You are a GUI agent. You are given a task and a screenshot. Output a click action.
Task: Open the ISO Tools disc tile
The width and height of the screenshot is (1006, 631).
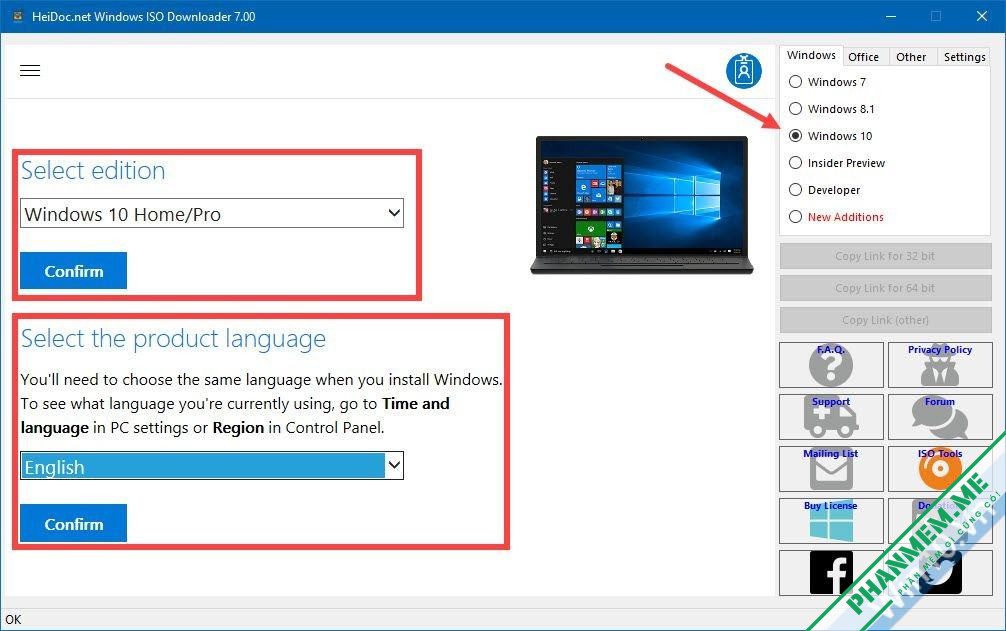click(x=940, y=469)
